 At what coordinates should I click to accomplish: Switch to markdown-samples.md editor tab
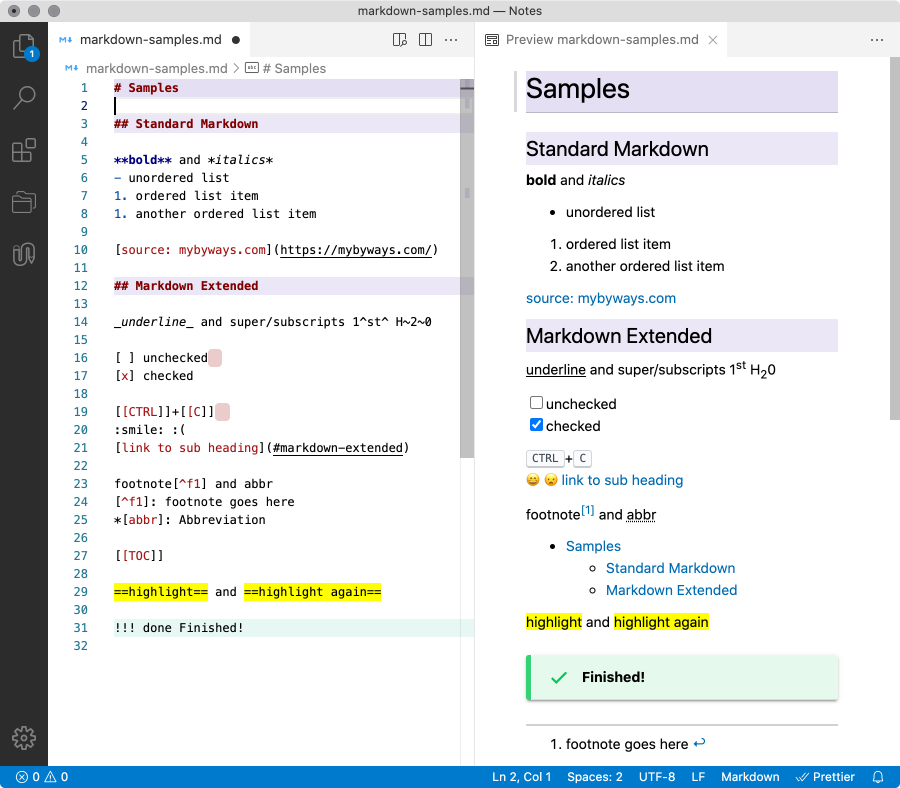(x=150, y=40)
